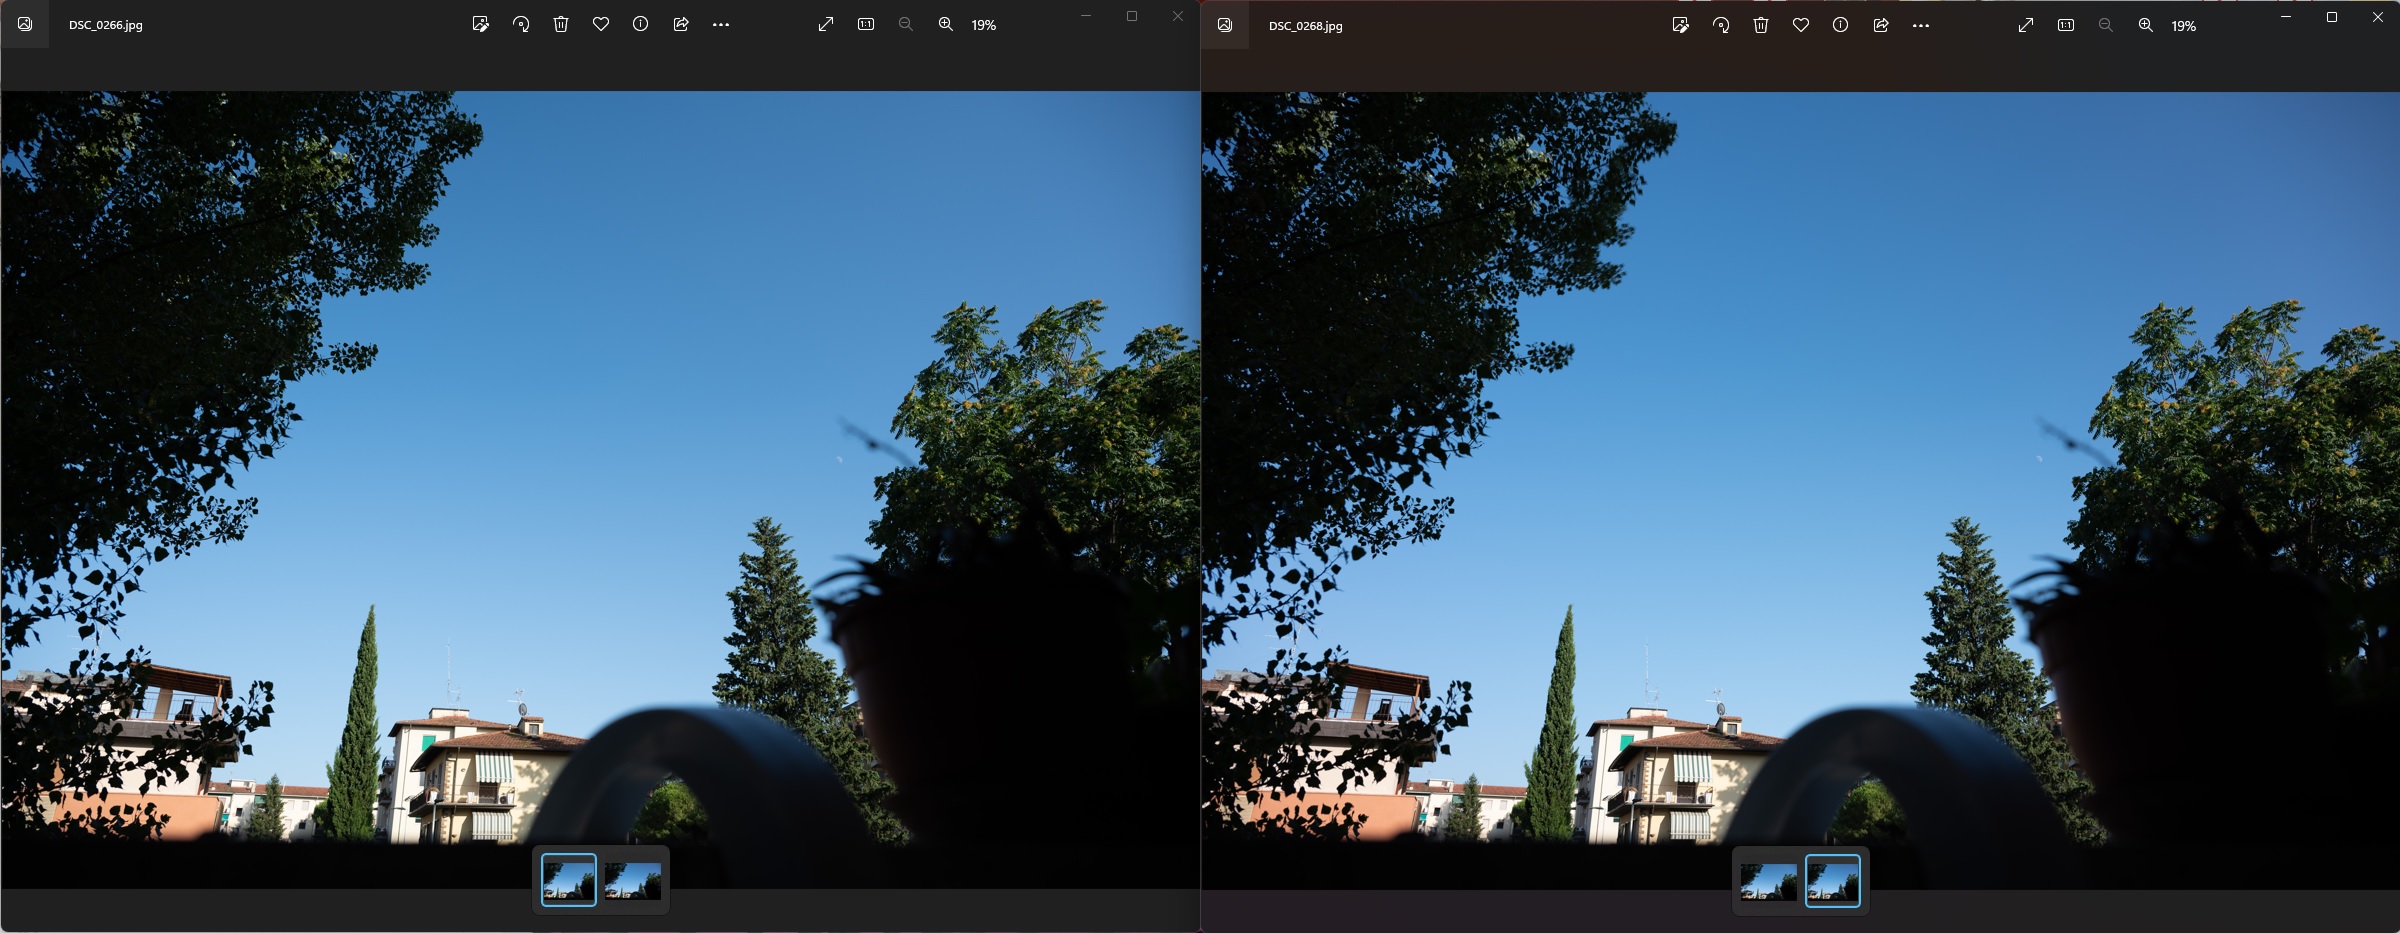This screenshot has height=933, width=2400.
Task: Rotate the DSC_0266 photo
Action: pos(521,24)
